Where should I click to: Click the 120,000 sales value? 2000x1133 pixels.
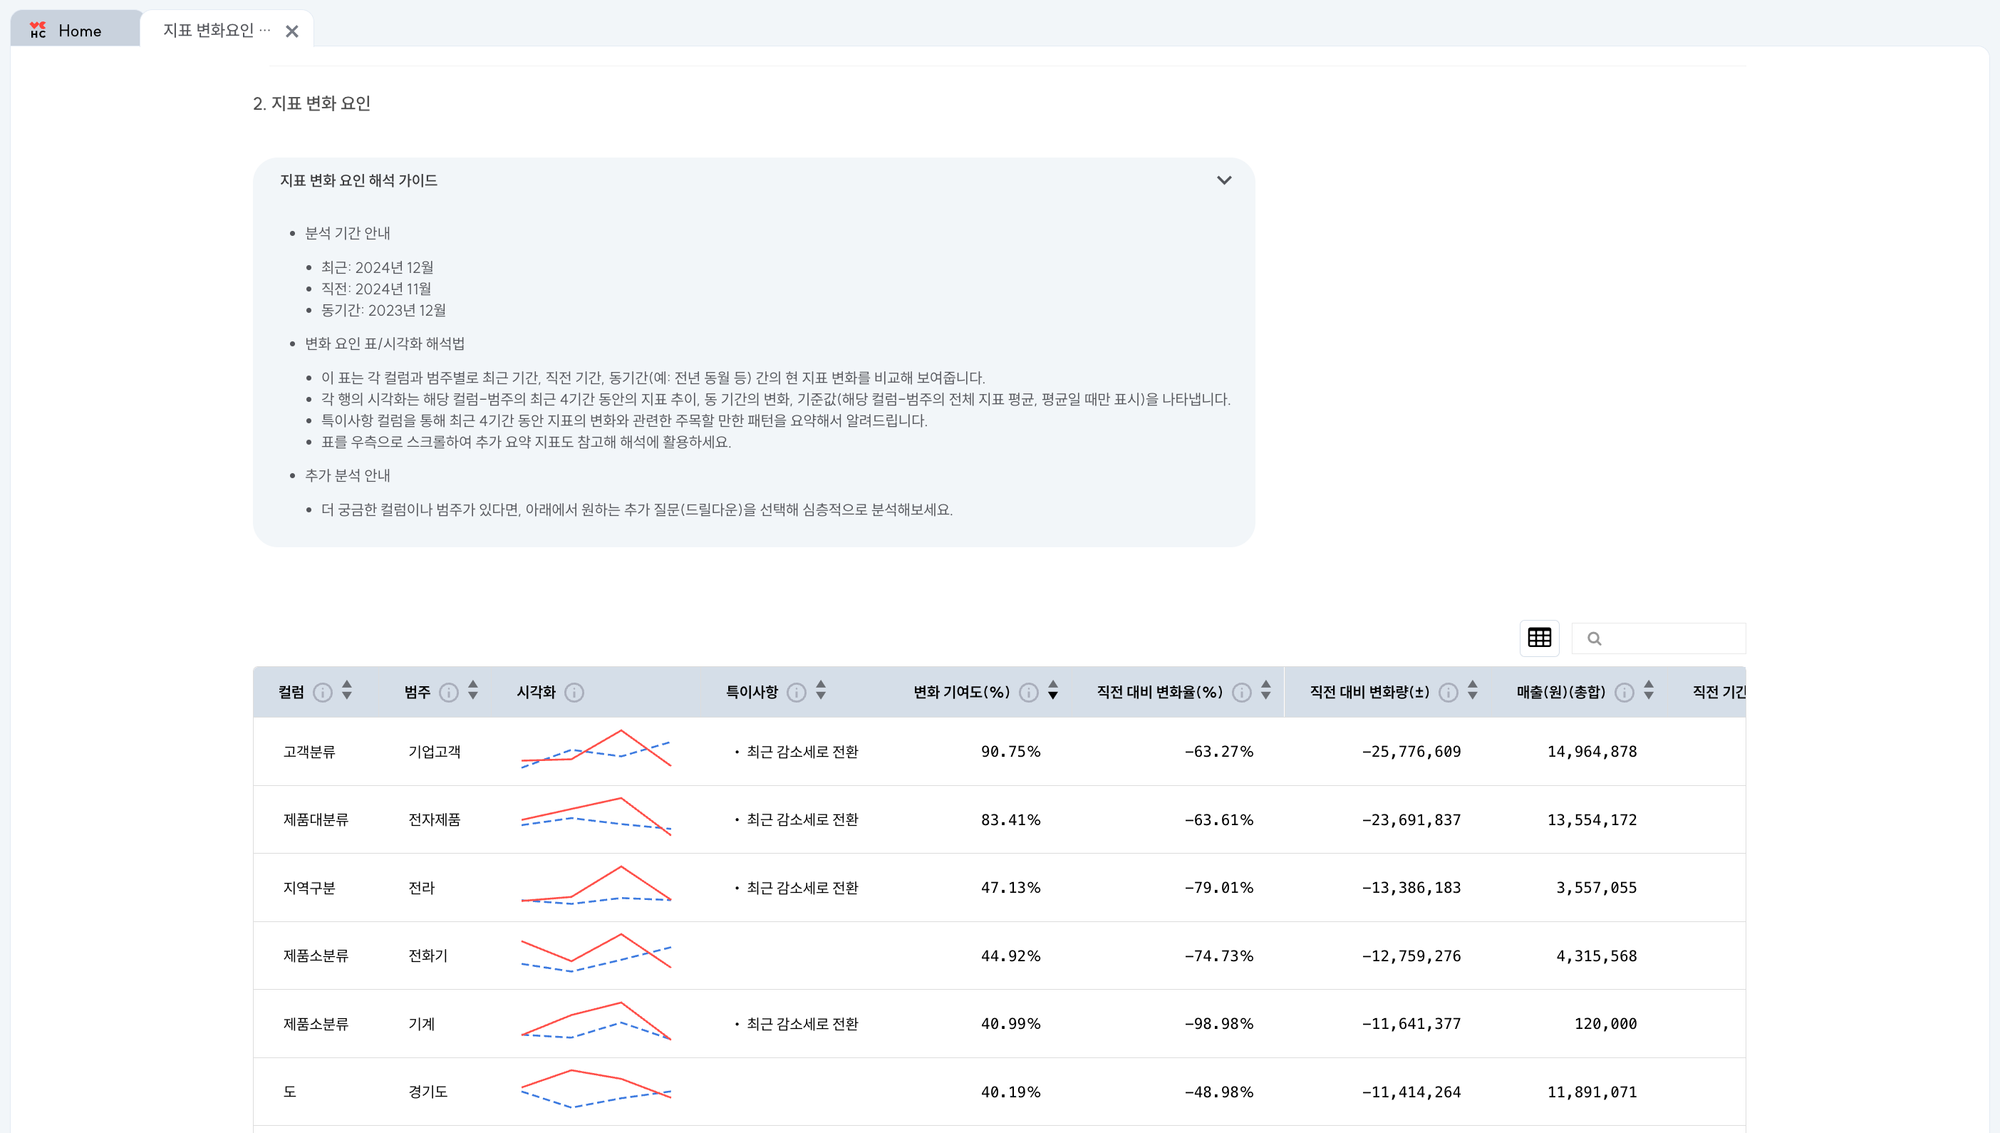(1606, 1024)
